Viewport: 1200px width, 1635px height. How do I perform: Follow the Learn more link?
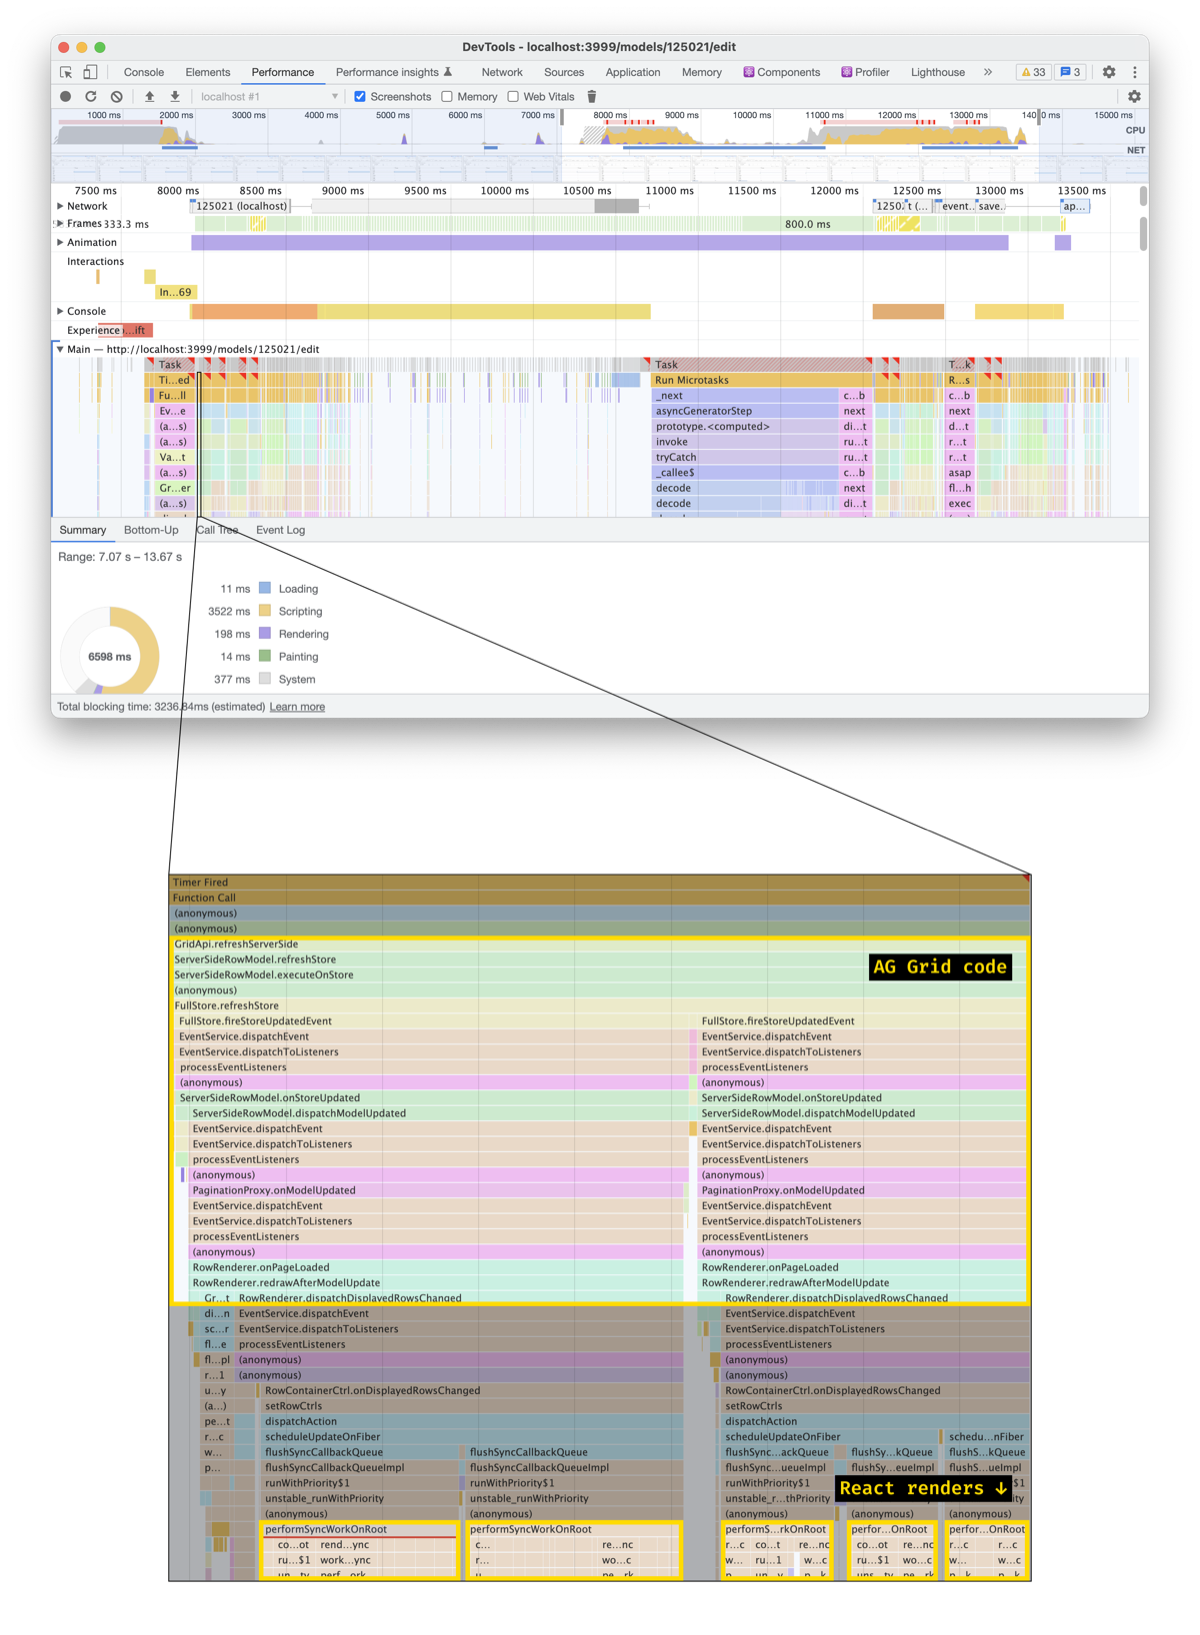[297, 707]
